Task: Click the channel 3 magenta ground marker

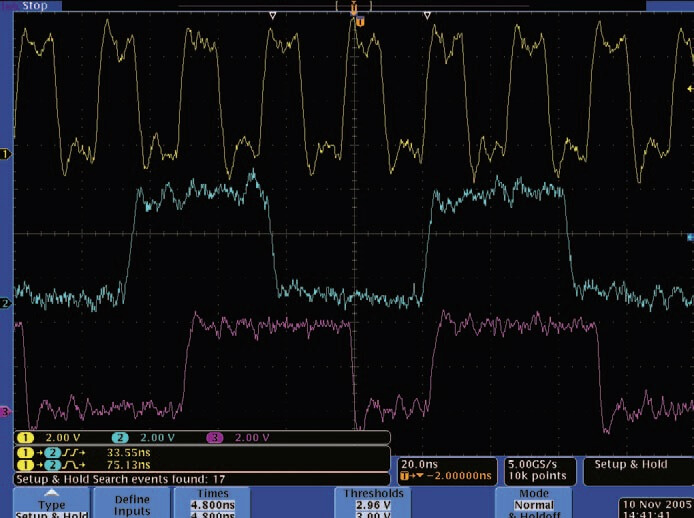Action: 5,411
